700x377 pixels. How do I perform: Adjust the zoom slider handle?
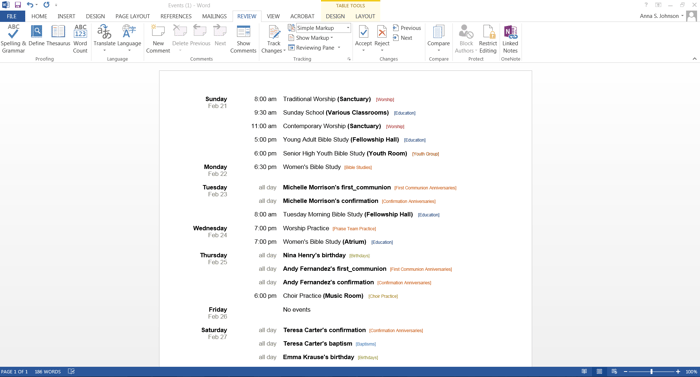point(652,372)
